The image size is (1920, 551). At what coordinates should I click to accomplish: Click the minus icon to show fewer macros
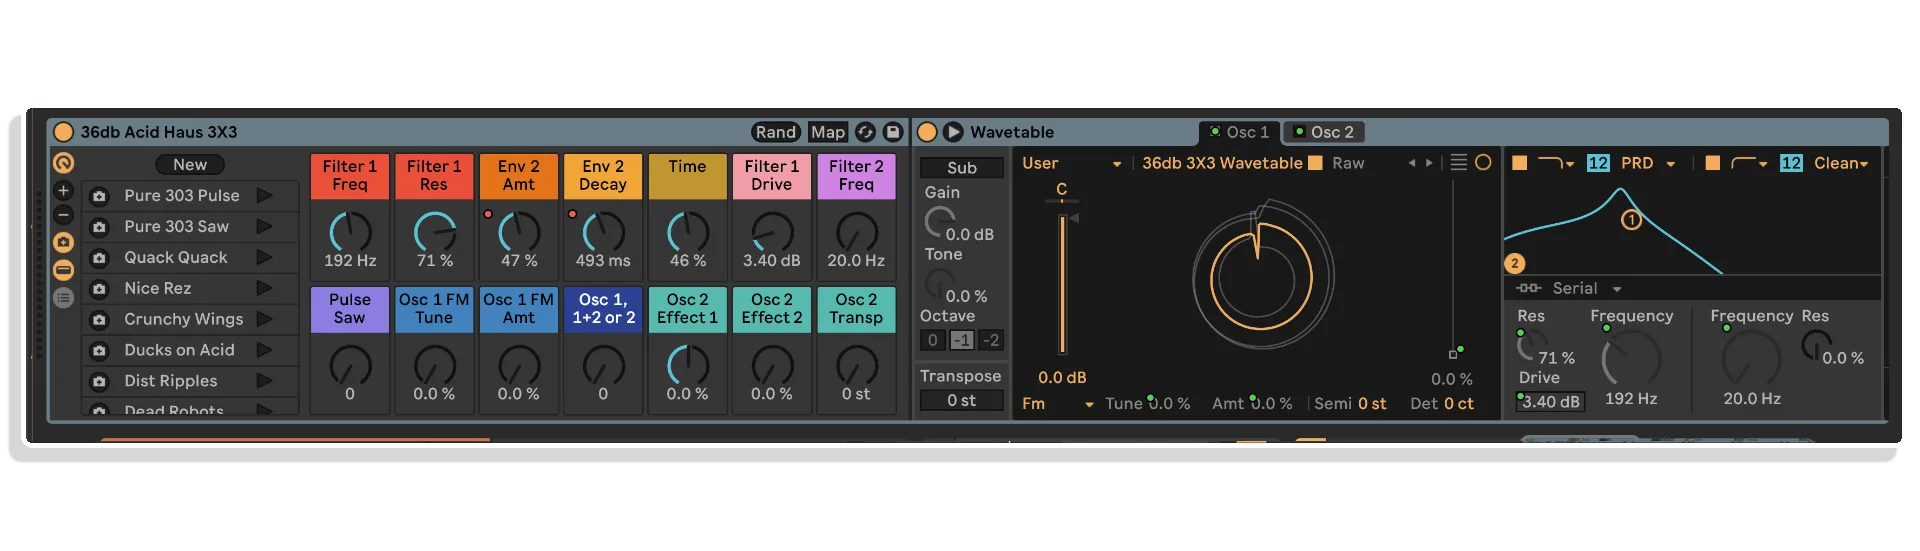(63, 215)
